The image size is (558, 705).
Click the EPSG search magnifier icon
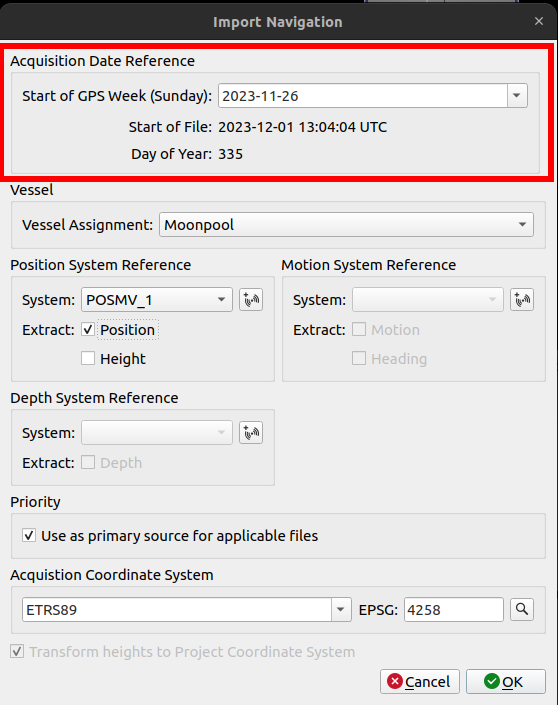pyautogui.click(x=522, y=609)
